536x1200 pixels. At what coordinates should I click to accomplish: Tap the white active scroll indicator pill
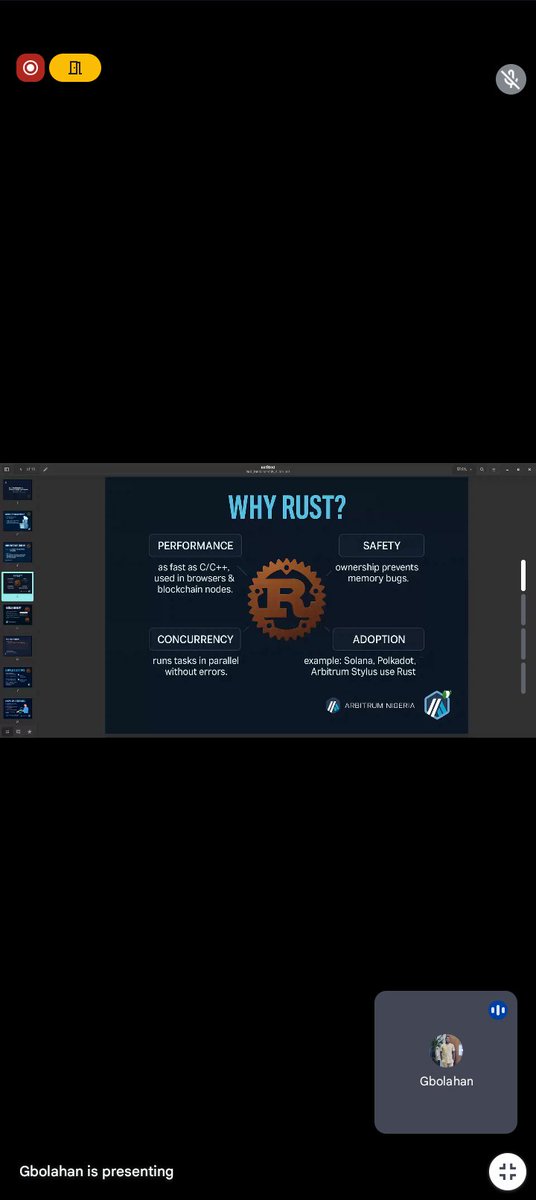click(x=523, y=575)
